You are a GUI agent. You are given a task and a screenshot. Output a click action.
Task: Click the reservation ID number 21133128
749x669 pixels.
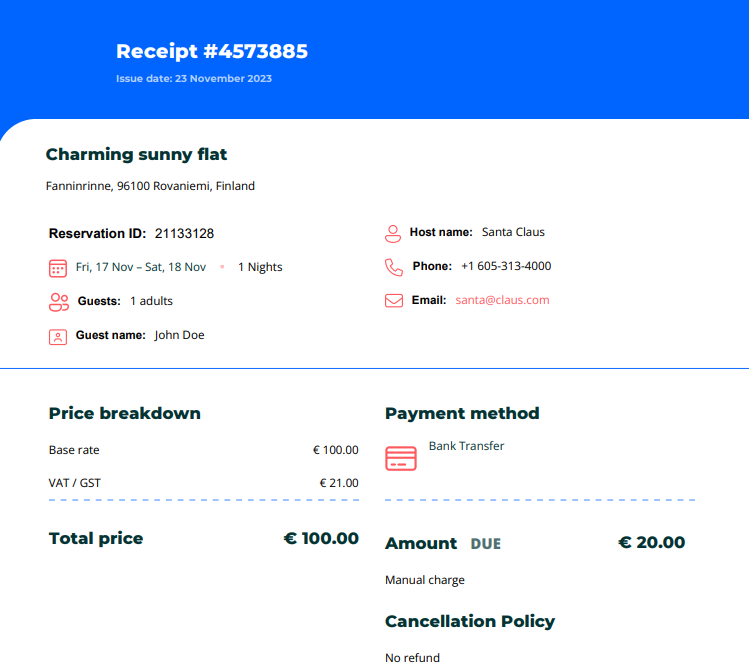tap(184, 234)
